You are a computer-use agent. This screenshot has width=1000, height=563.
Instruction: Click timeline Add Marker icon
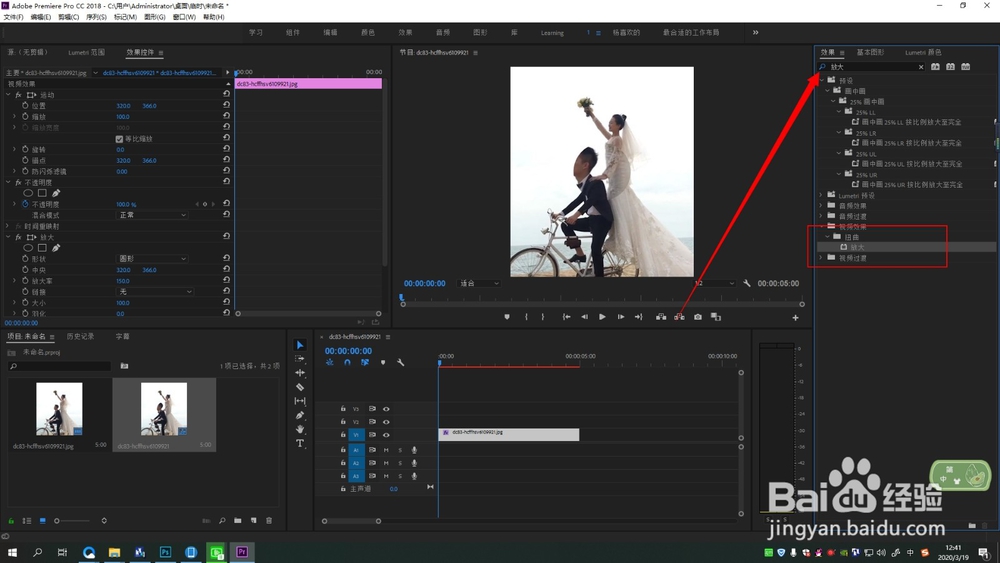pyautogui.click(x=383, y=362)
